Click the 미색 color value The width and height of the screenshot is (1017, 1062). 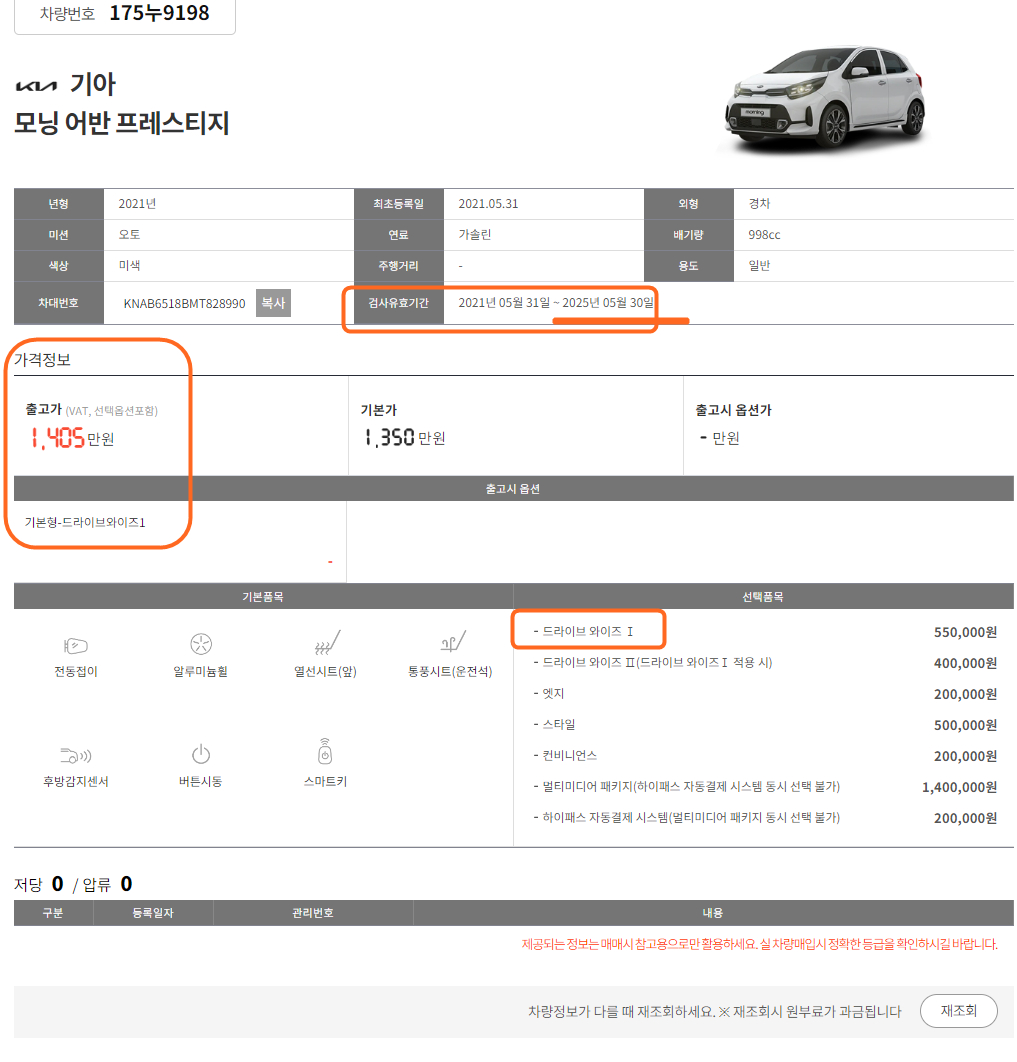tap(129, 266)
